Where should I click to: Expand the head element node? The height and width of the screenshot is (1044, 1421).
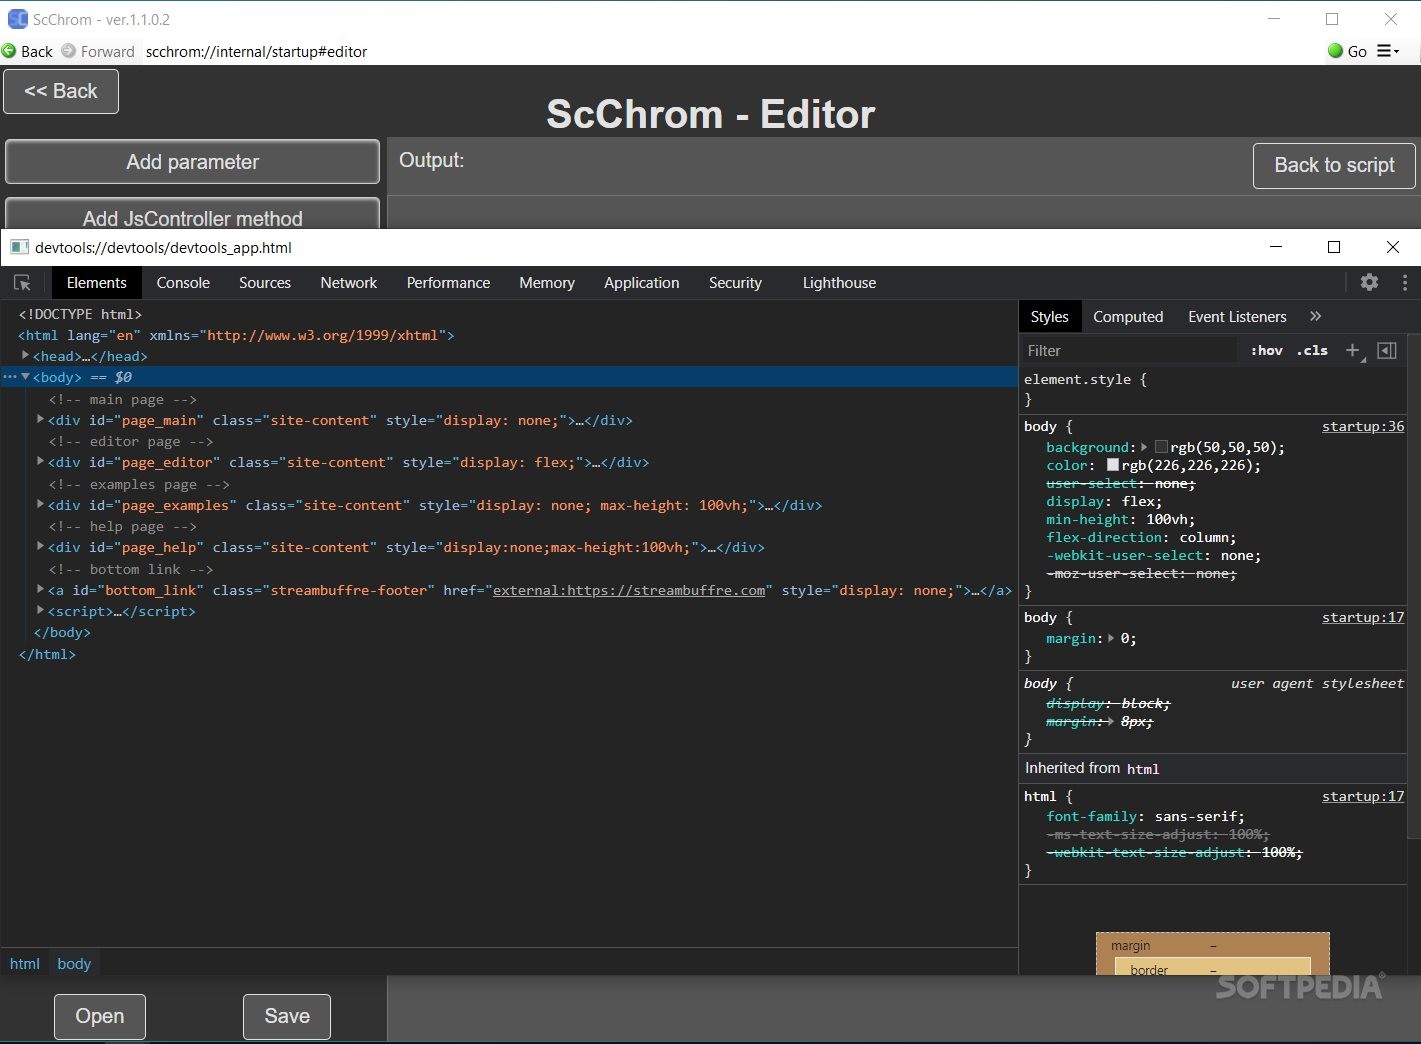[x=25, y=355]
